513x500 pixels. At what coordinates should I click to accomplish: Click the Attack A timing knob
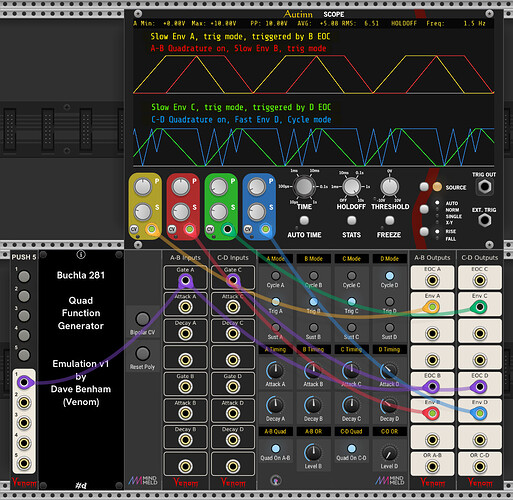[x=275, y=370]
